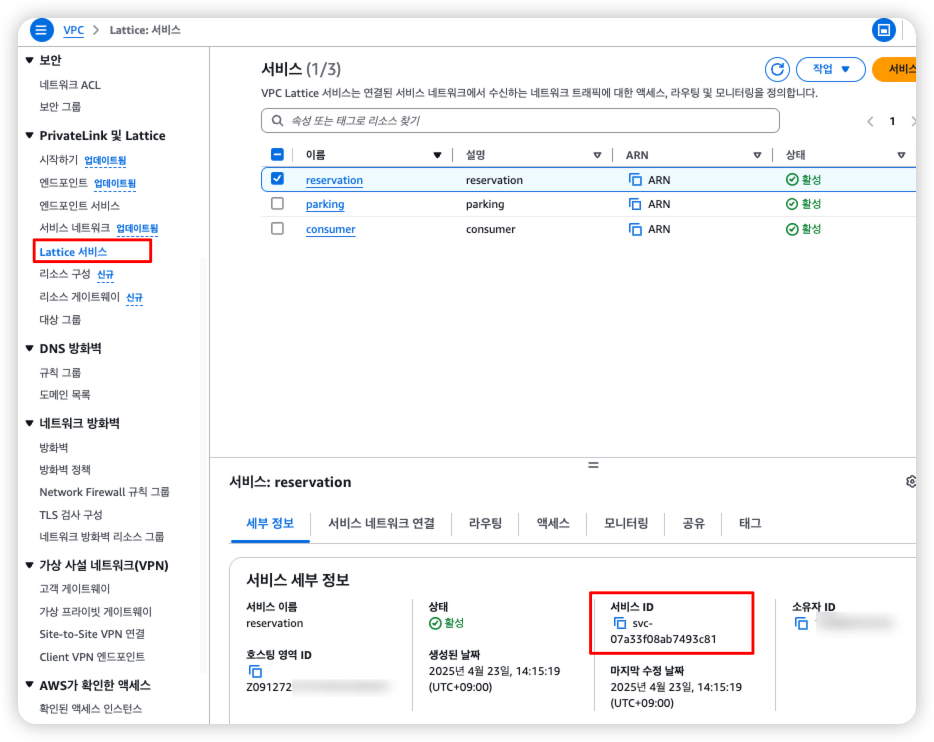Sort by 상태 column arrow
The height and width of the screenshot is (742, 934).
(x=901, y=155)
